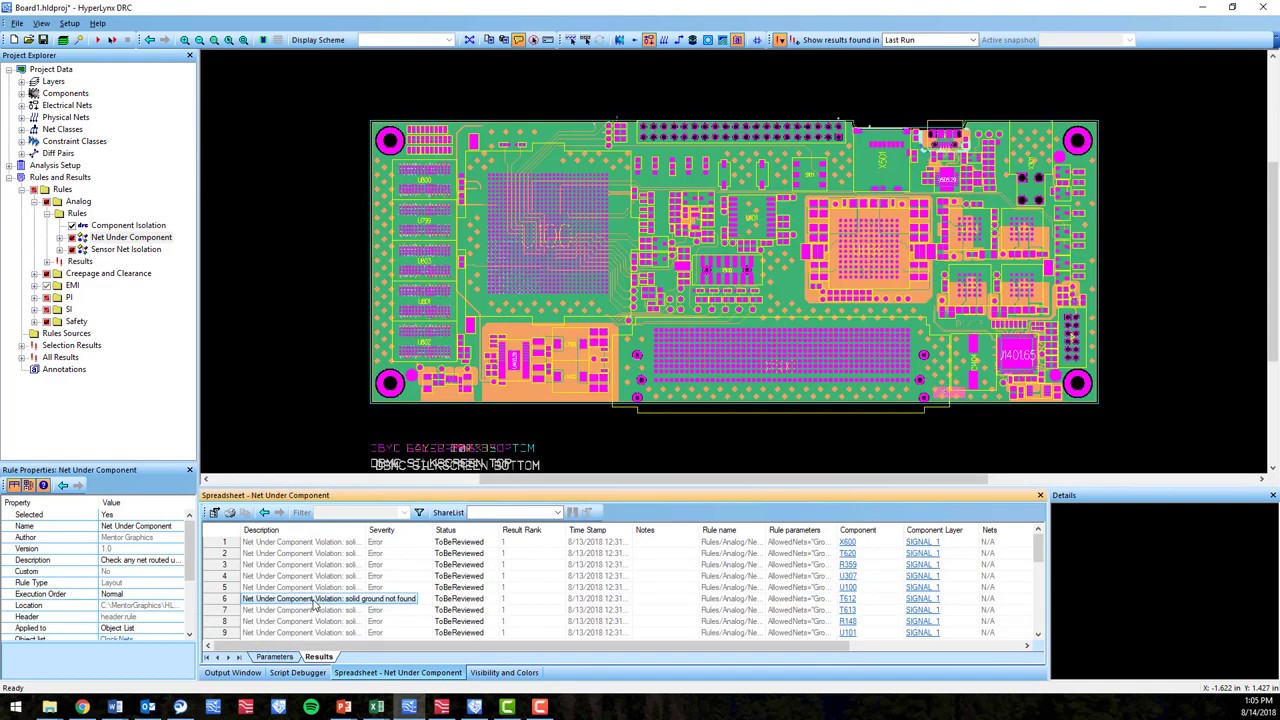Viewport: 1280px width, 720px height.
Task: Expand the Components tree node
Action: (x=21, y=93)
